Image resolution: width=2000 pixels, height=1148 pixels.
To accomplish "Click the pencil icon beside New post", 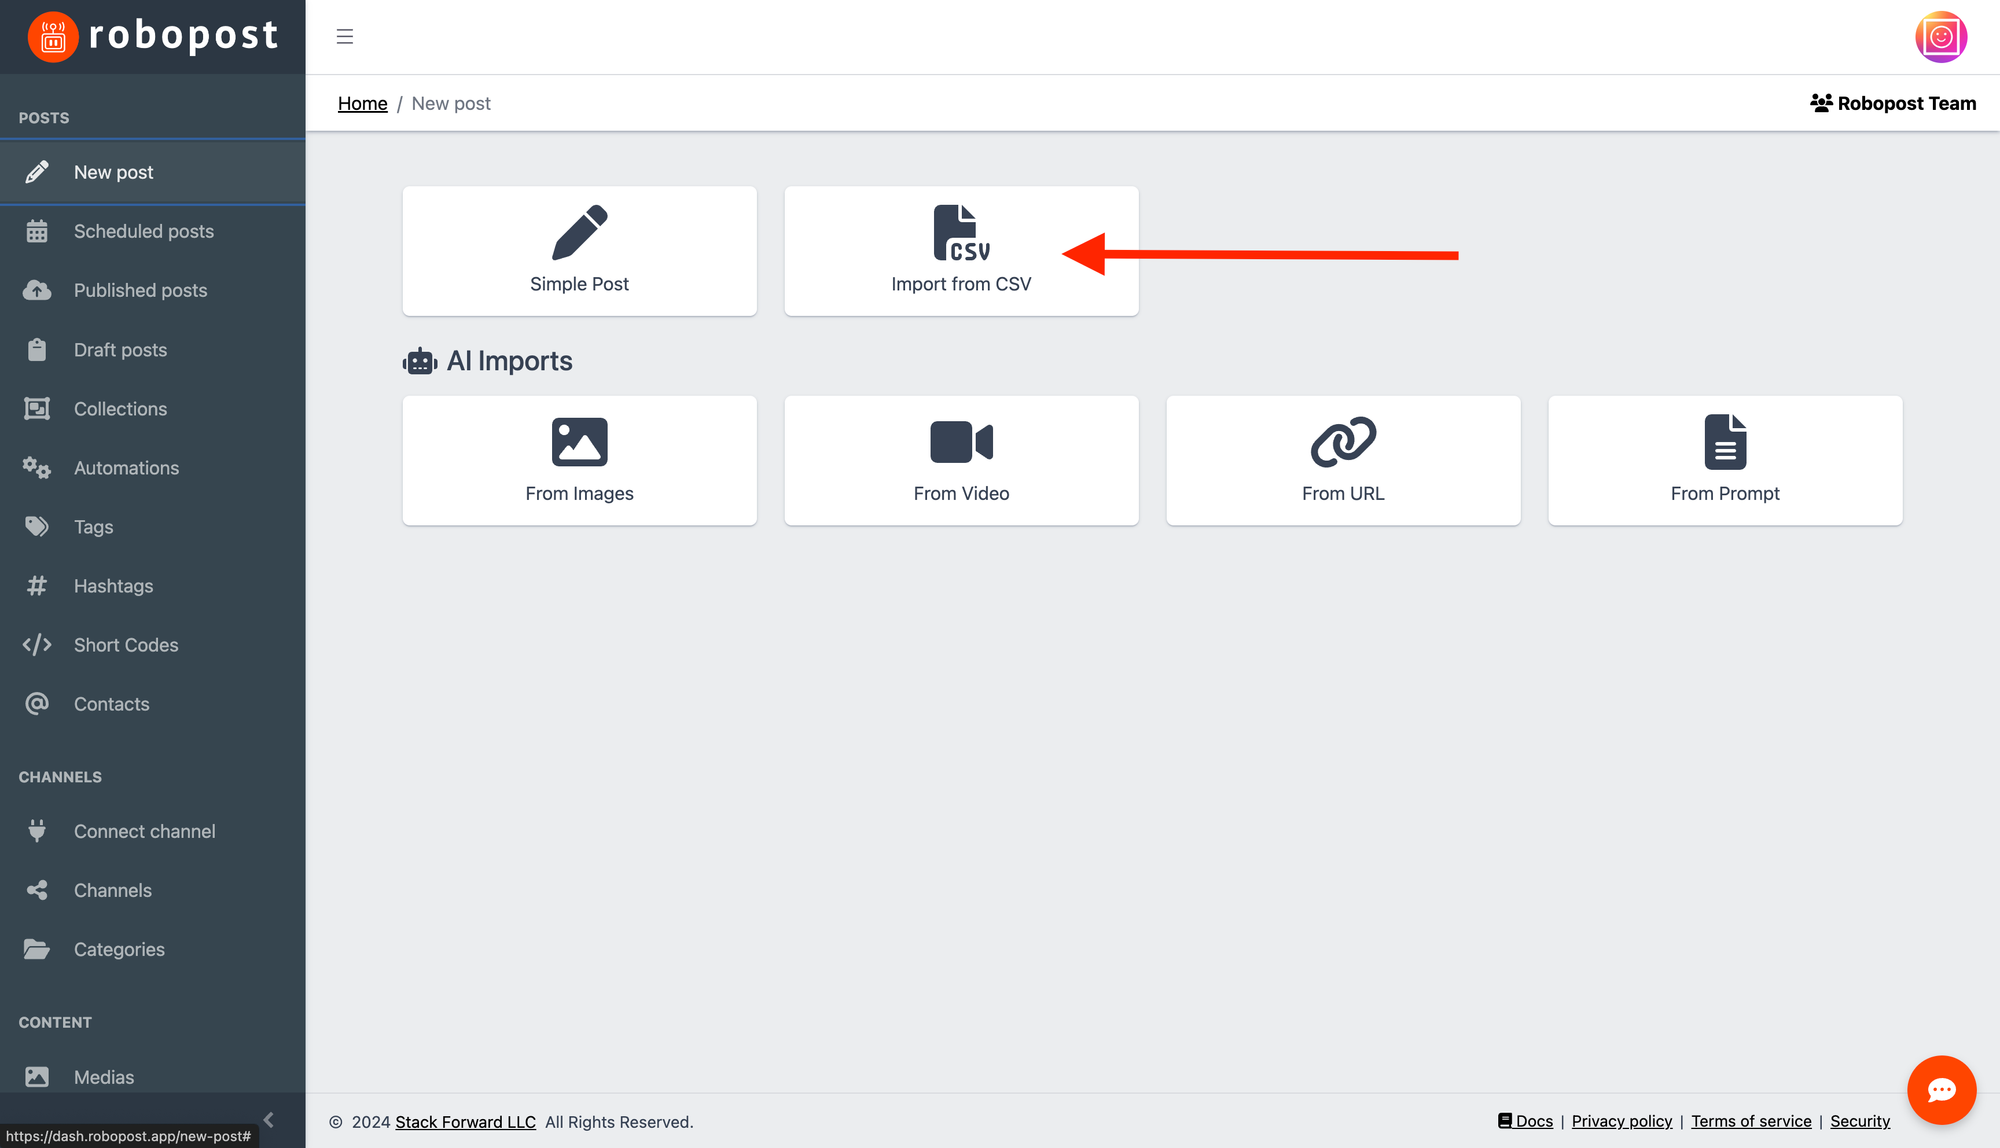I will (37, 172).
